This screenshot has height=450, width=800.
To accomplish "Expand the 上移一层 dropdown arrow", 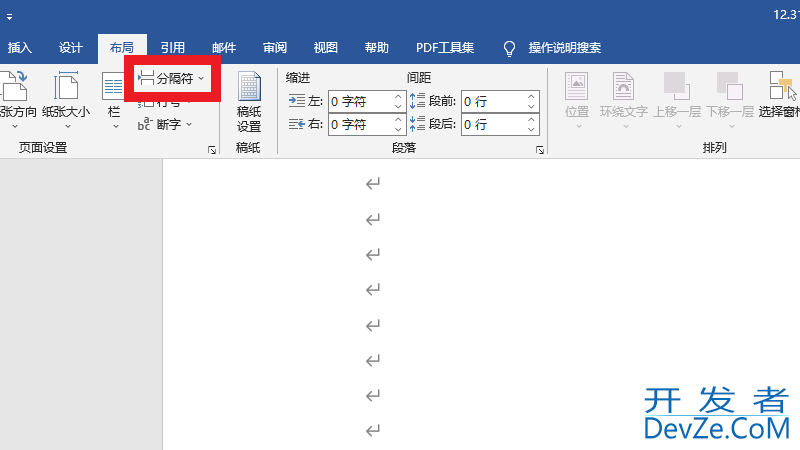I will pyautogui.click(x=679, y=126).
